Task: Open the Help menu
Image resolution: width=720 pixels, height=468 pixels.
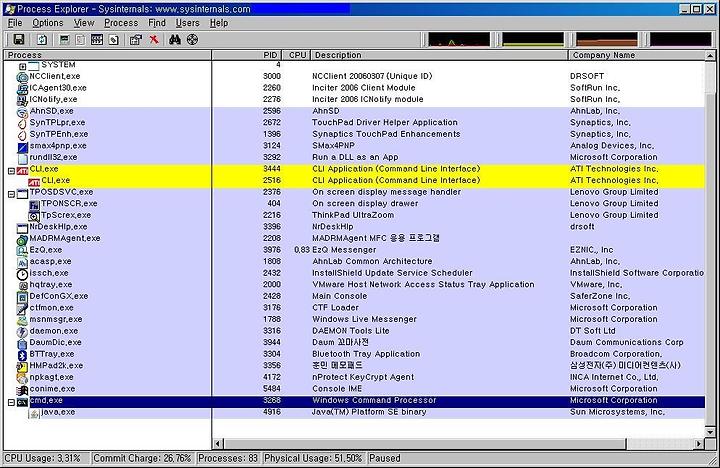Action: (x=219, y=23)
